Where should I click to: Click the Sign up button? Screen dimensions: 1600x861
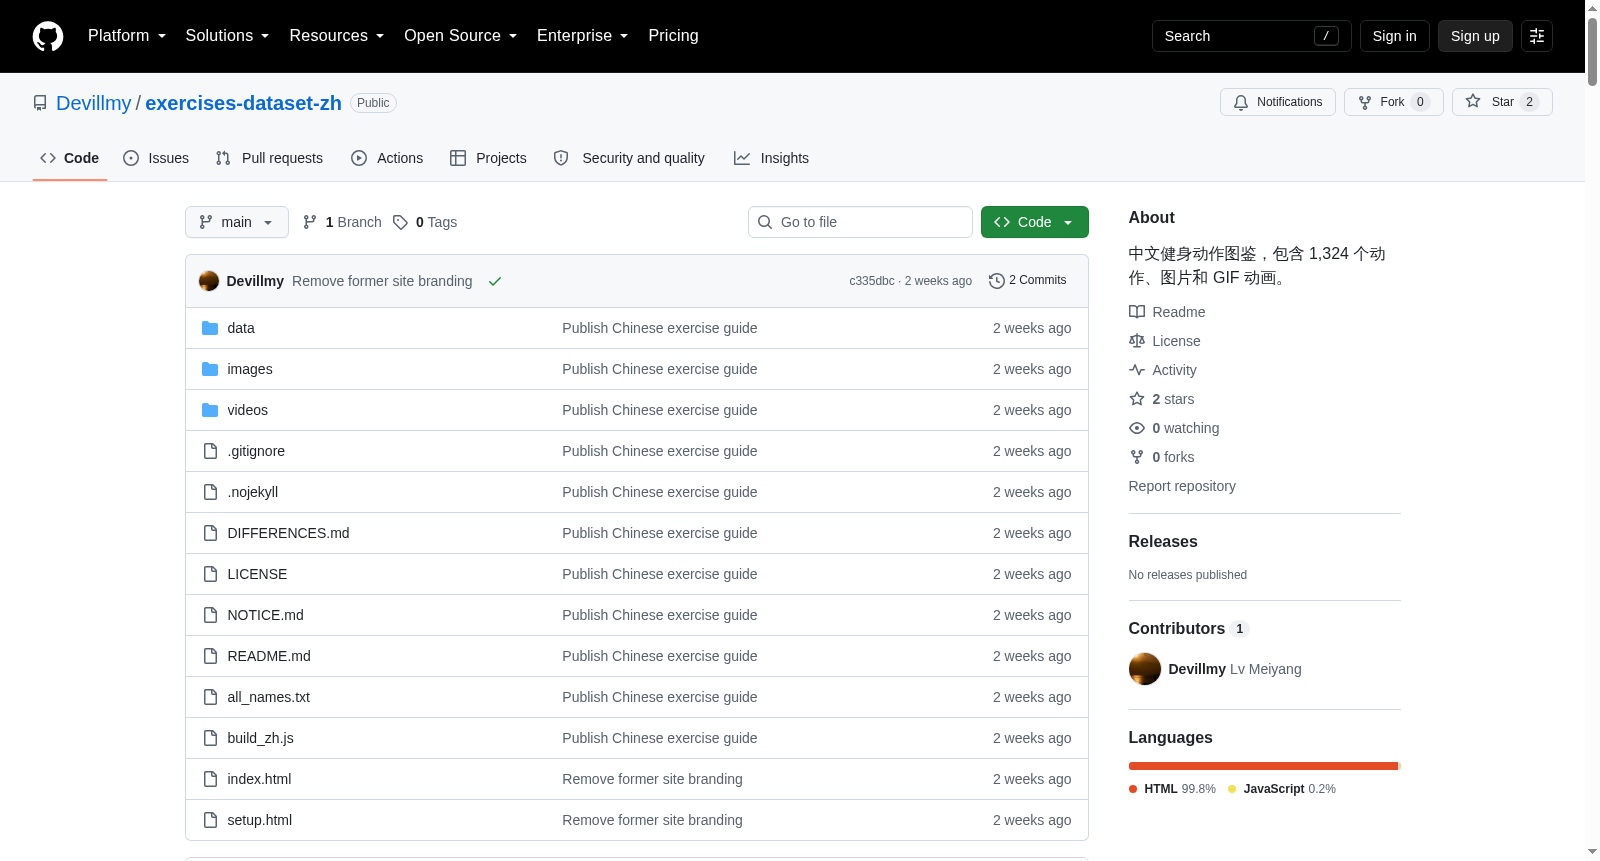coord(1475,36)
